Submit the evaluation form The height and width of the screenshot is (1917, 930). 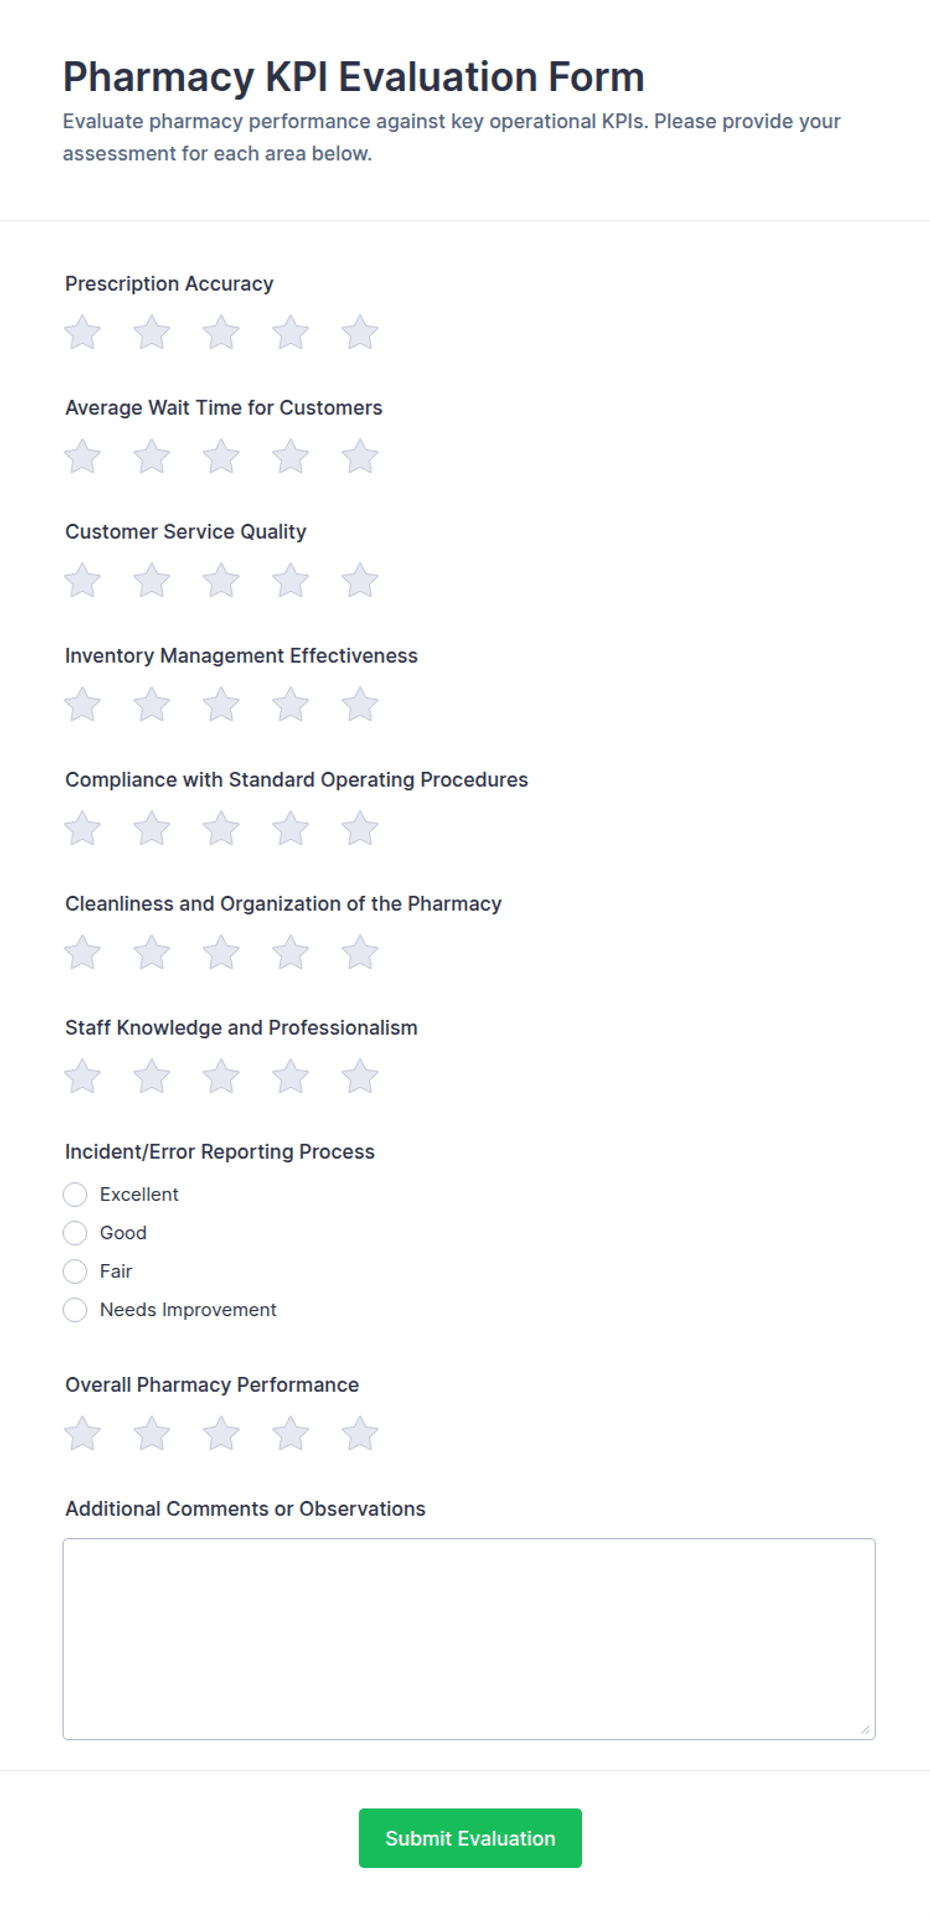(470, 1838)
